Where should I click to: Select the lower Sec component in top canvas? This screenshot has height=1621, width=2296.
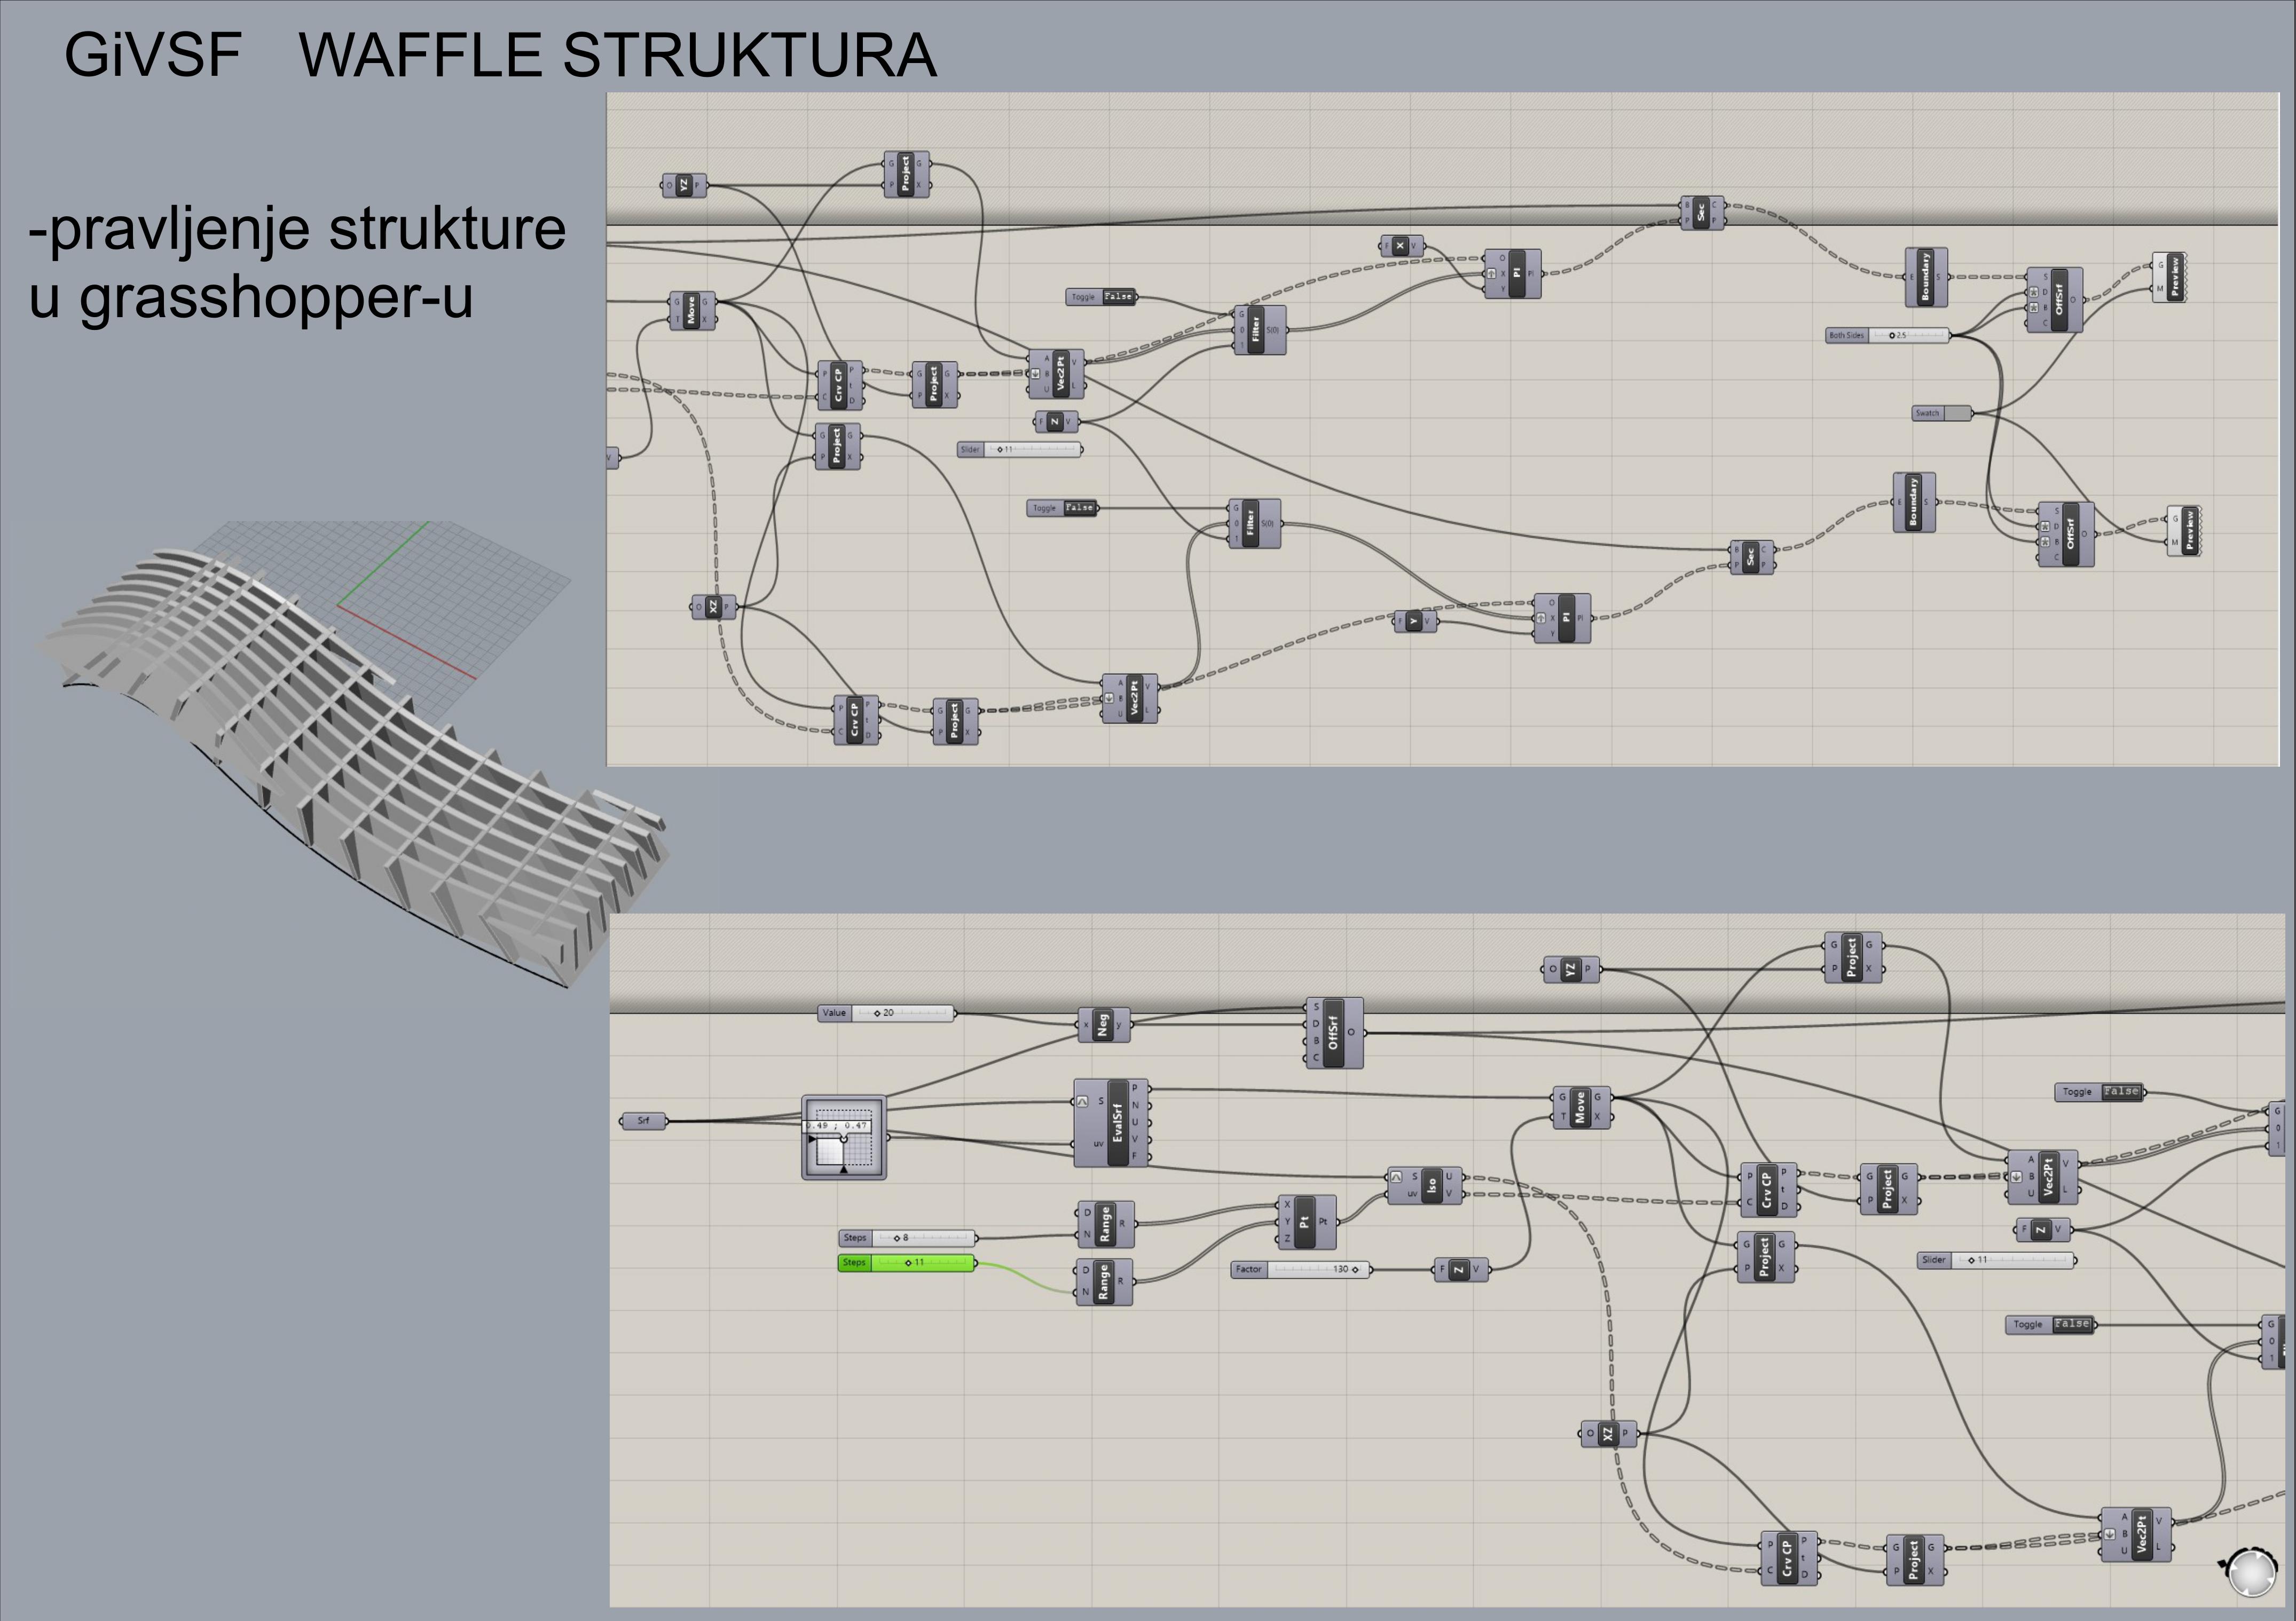(x=1752, y=557)
